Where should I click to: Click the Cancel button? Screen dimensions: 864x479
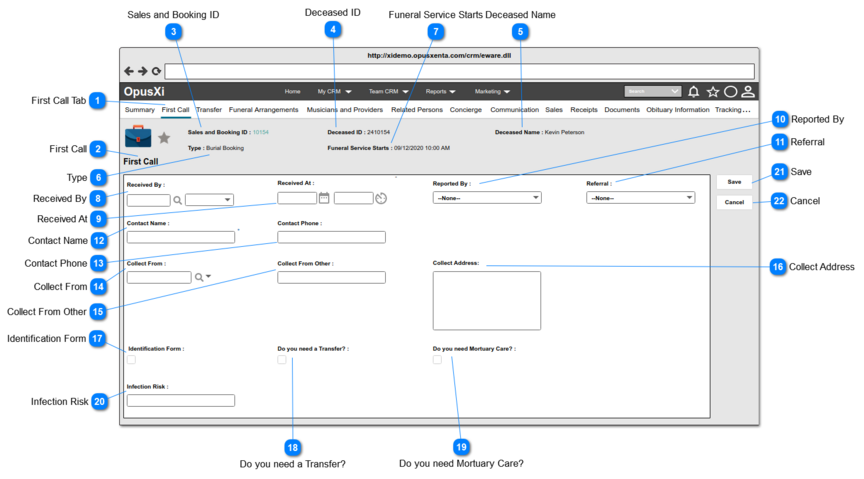click(x=734, y=202)
